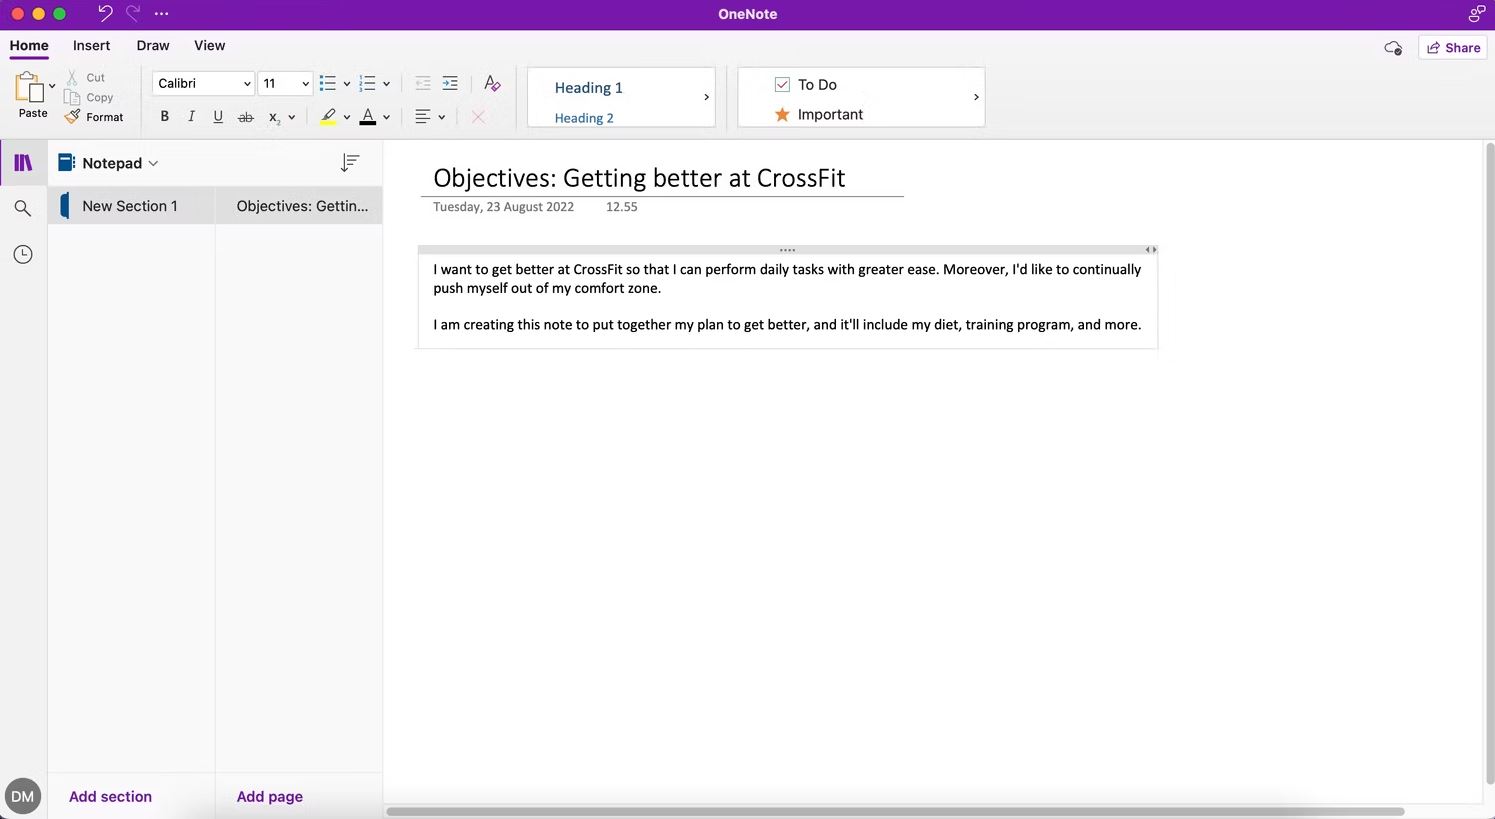Apply the yellow text highlight color
Image resolution: width=1495 pixels, height=819 pixels.
click(x=328, y=117)
